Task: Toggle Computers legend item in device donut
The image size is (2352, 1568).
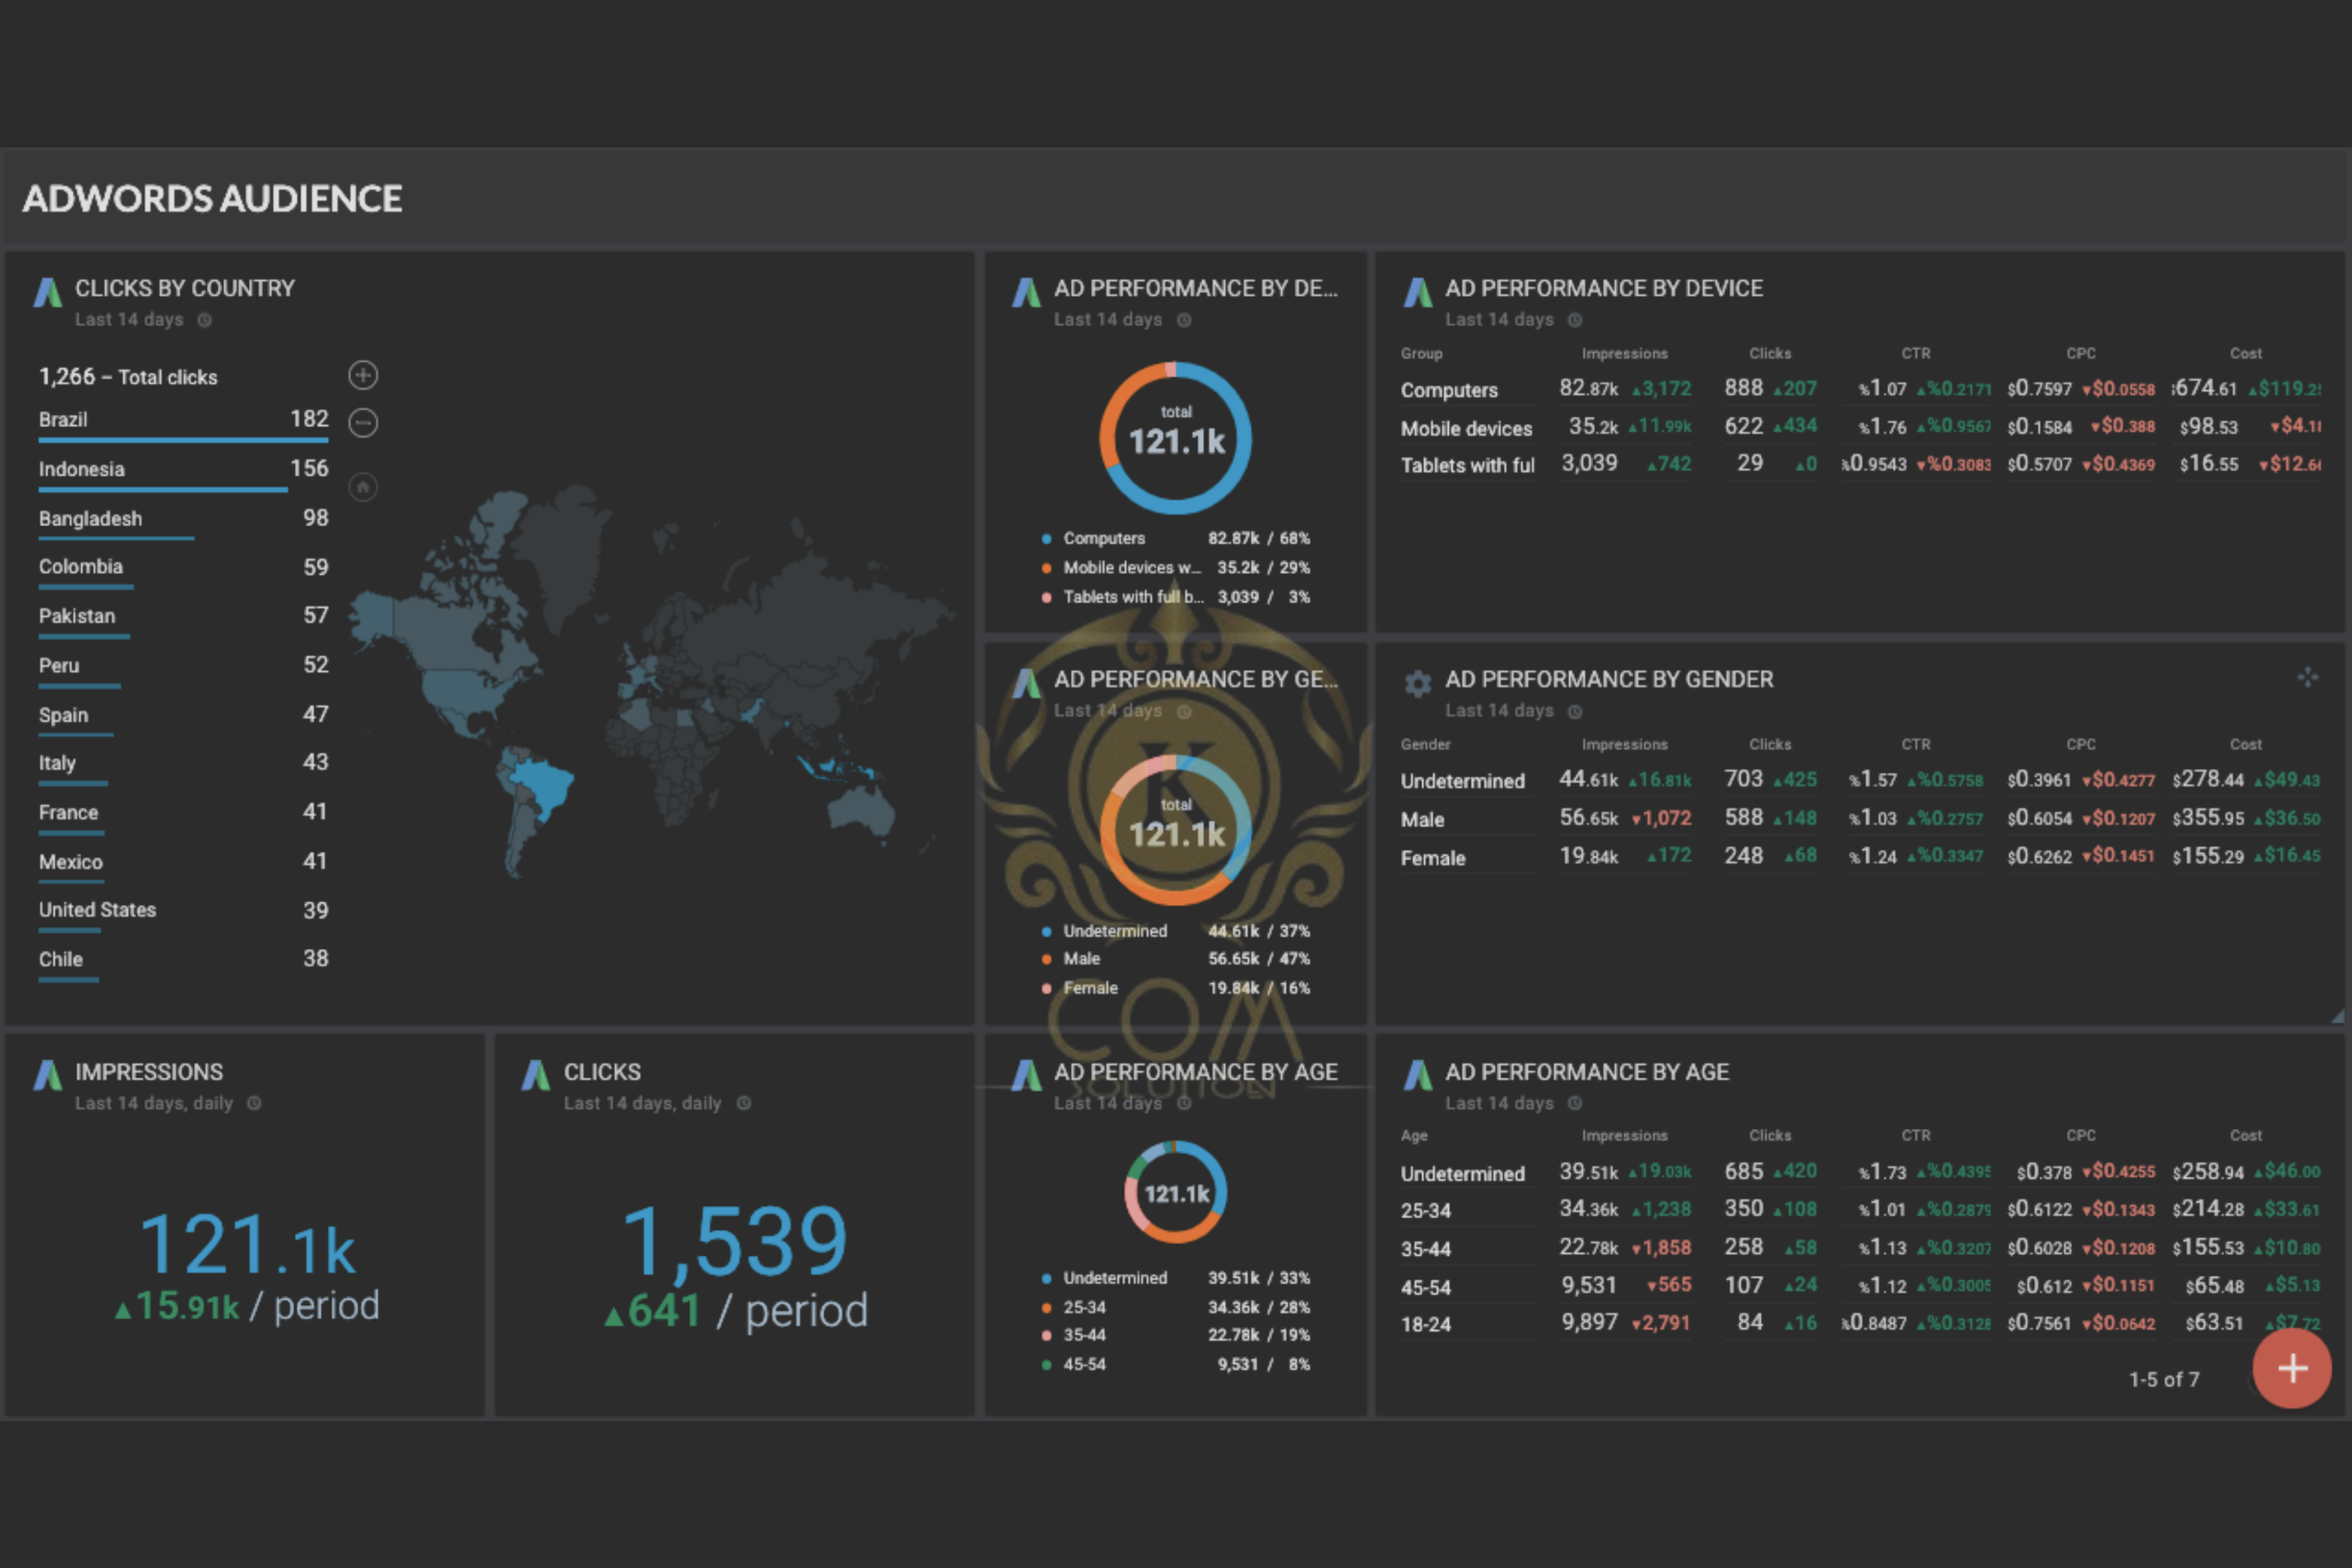Action: click(1103, 538)
